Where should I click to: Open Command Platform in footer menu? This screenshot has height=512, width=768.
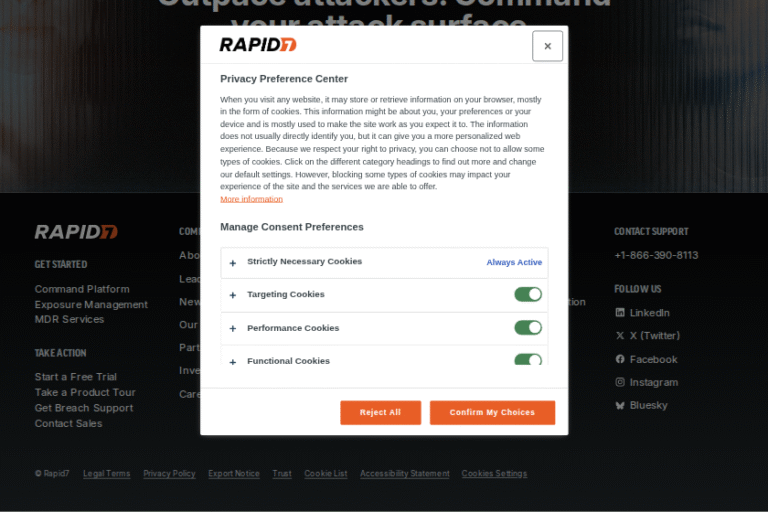click(82, 289)
